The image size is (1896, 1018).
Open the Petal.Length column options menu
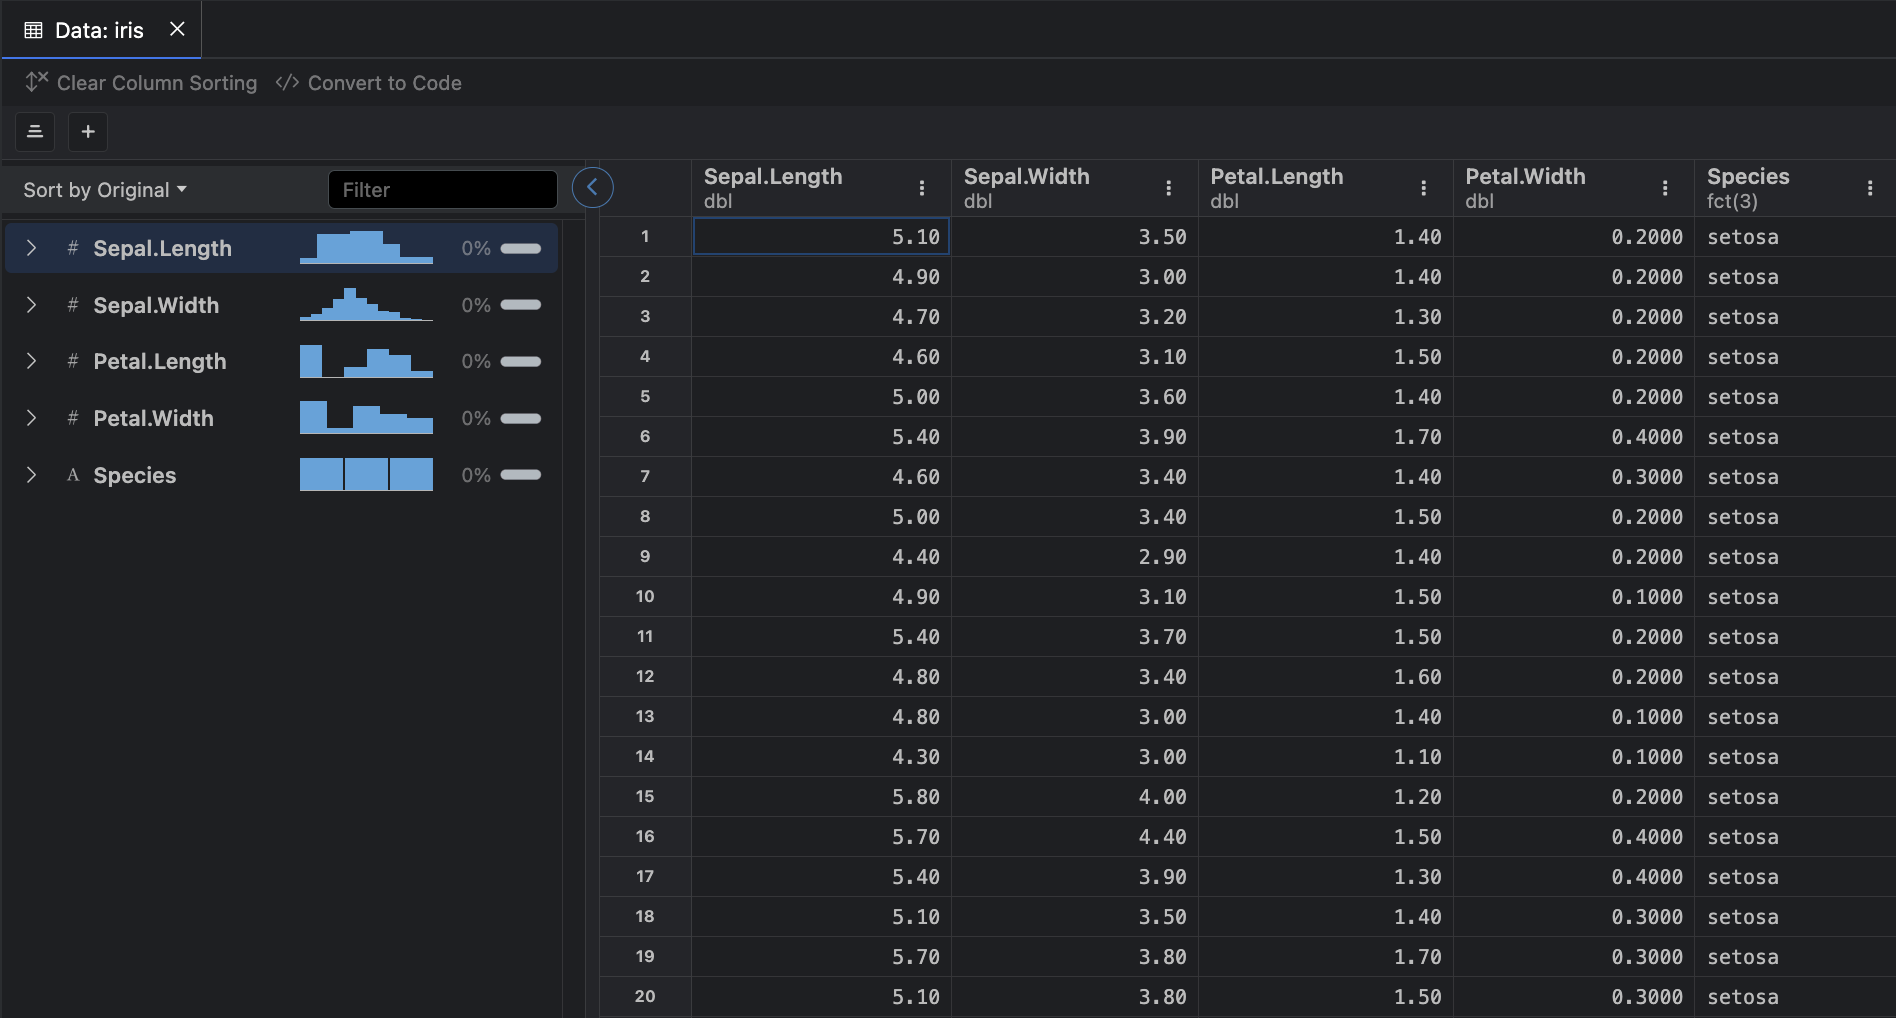(x=1423, y=188)
